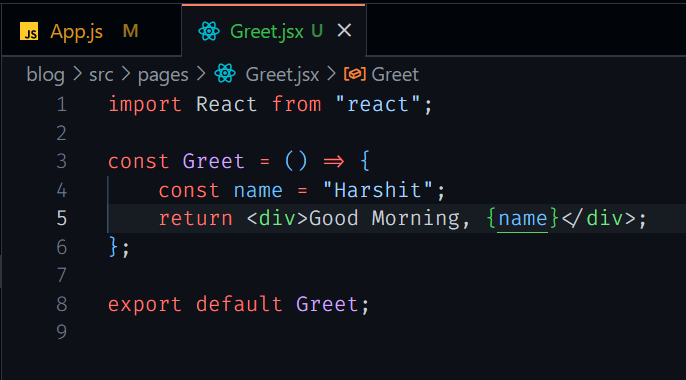Viewport: 686px width, 380px height.
Task: Click the React icon on Greet.jsx tab
Action: [209, 31]
